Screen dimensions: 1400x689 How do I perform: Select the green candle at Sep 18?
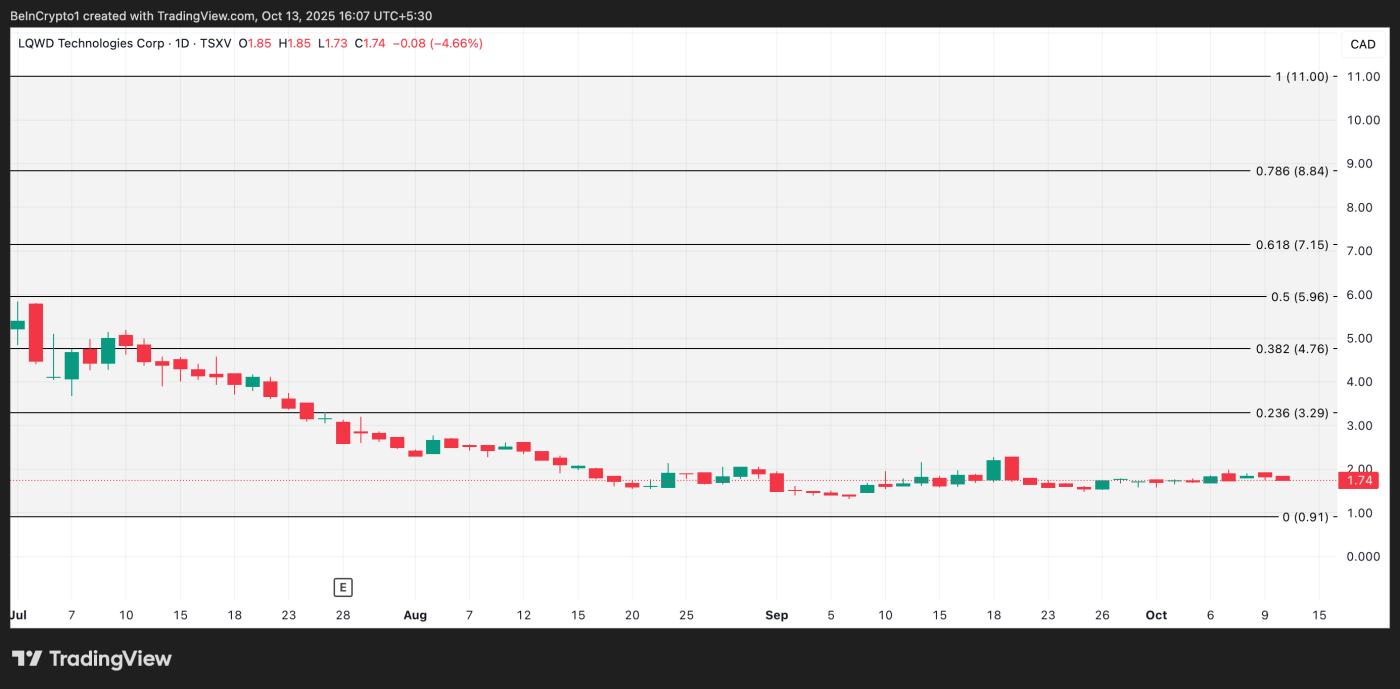[993, 470]
